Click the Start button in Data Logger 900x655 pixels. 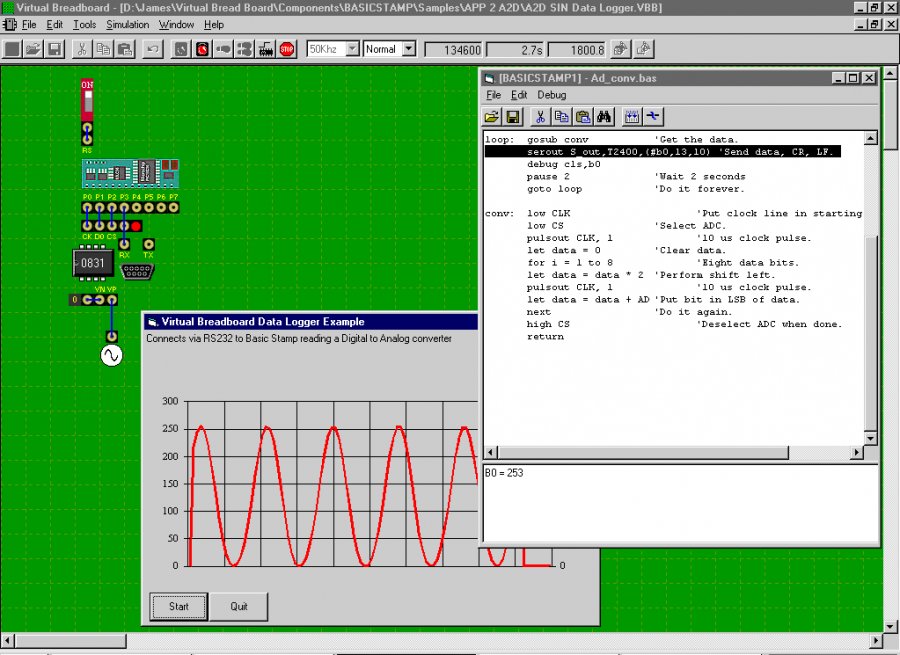pos(179,606)
